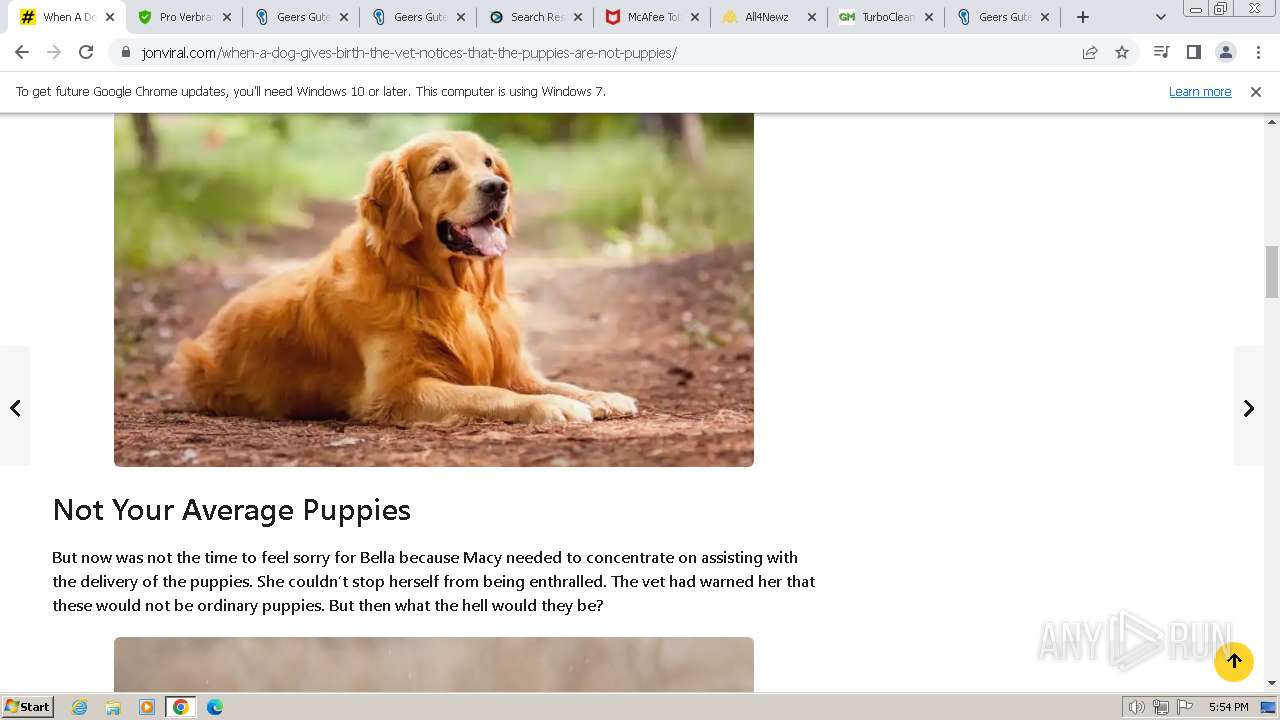Screen dimensions: 1280x720
Task: Open the Chrome three-dot menu
Action: (x=1258, y=53)
